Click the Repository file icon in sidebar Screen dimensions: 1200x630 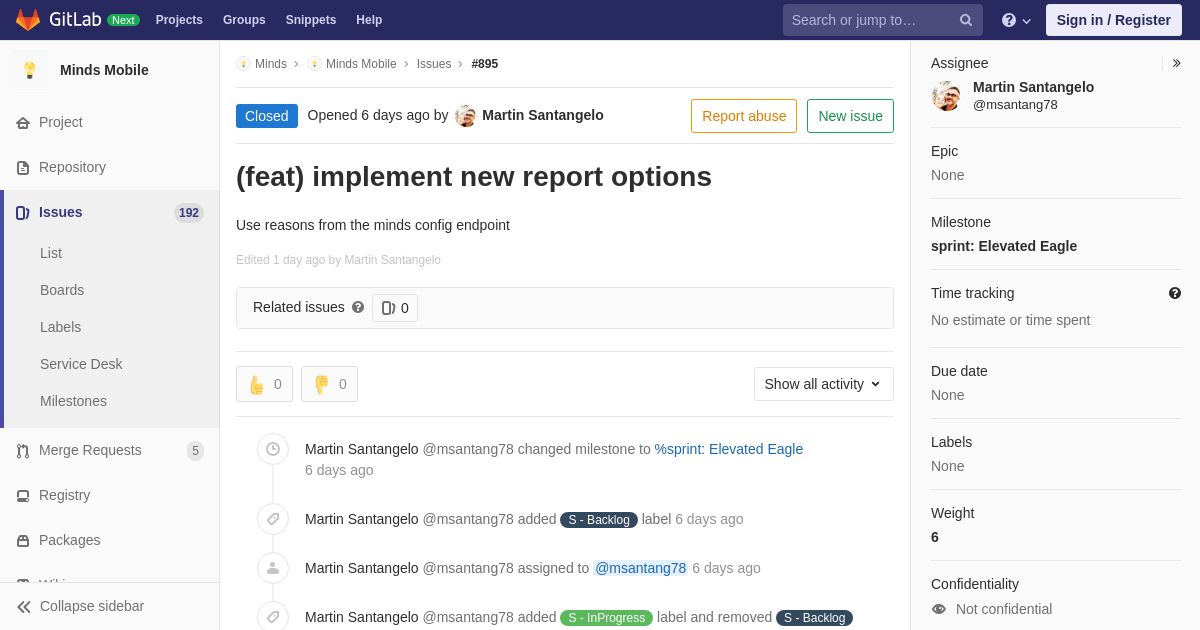coord(23,168)
